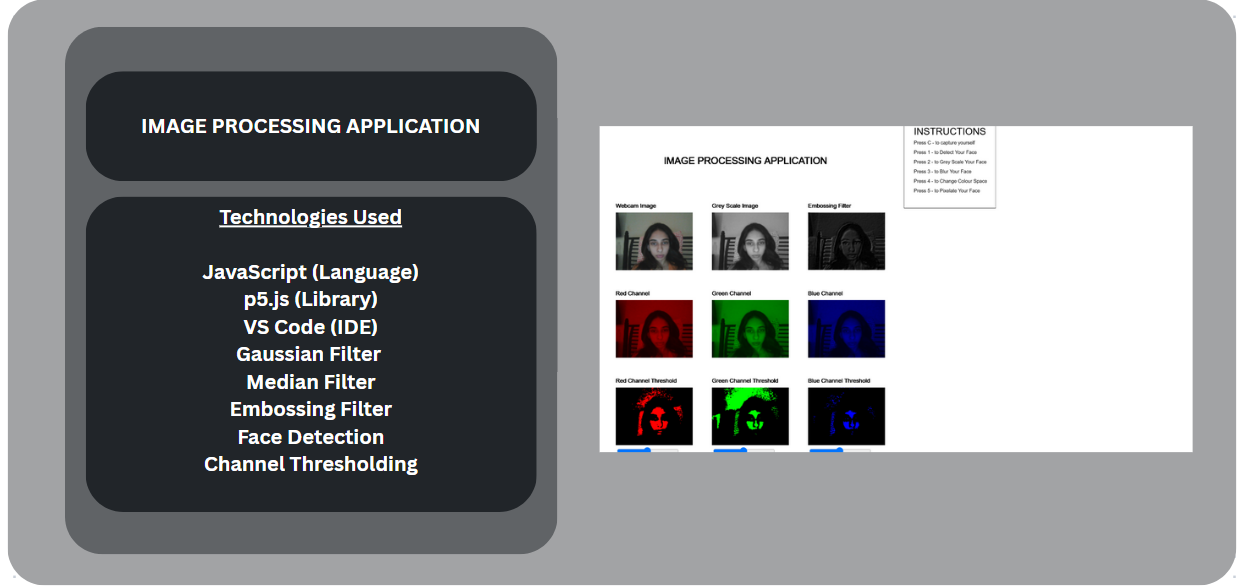The height and width of the screenshot is (588, 1246).
Task: Click "Press C - to capture yourself"
Action: pos(944,143)
